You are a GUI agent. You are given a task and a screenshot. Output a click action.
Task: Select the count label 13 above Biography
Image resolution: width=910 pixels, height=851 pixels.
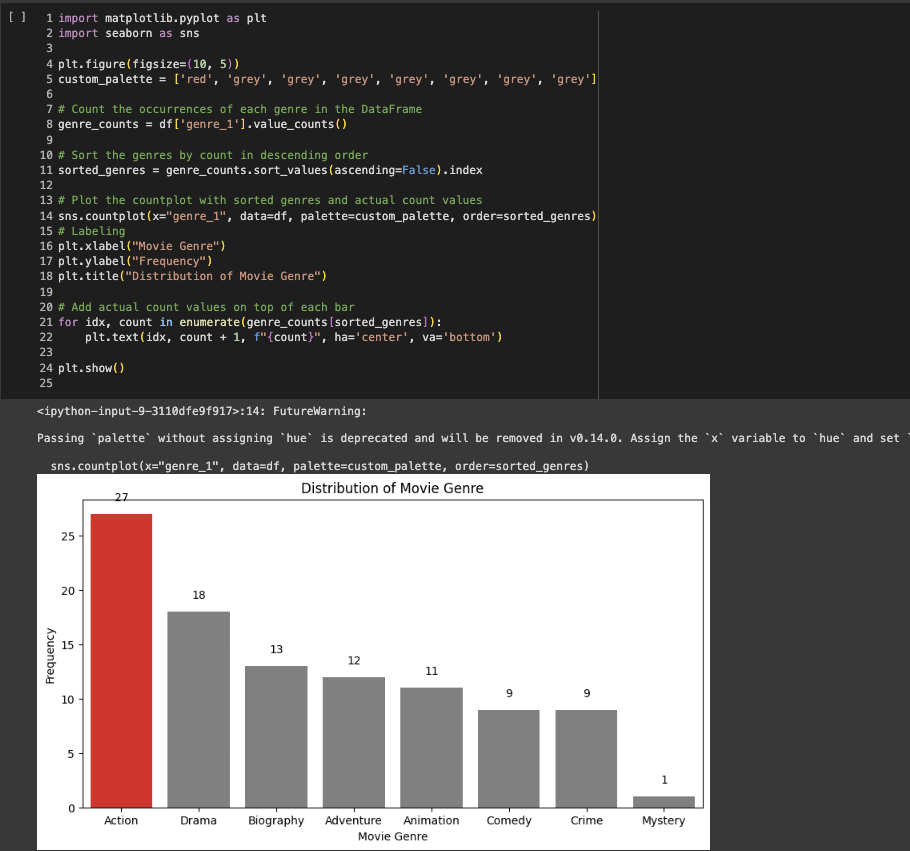tap(276, 649)
